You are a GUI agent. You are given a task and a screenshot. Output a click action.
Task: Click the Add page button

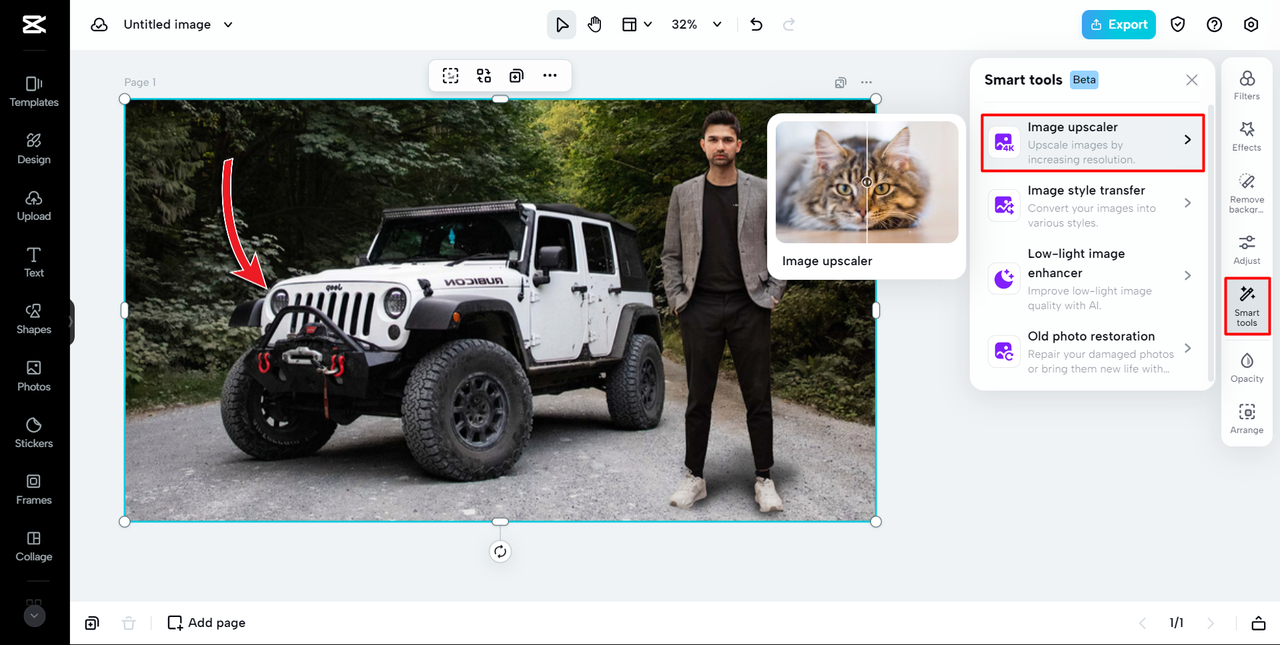206,623
